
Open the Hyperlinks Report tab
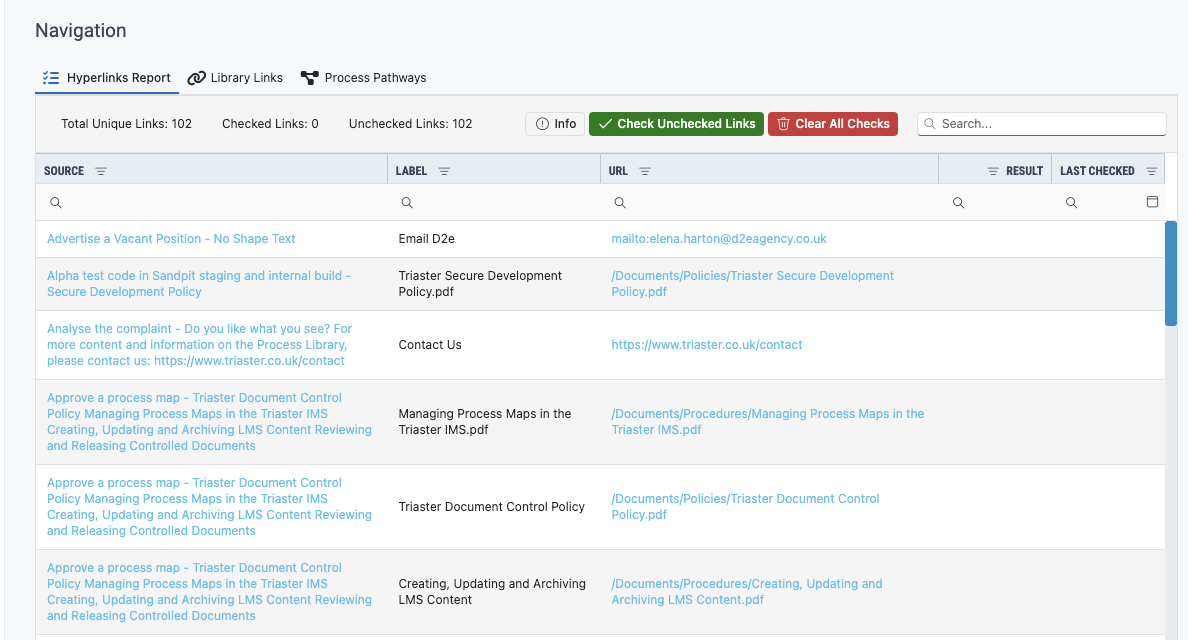pos(107,78)
